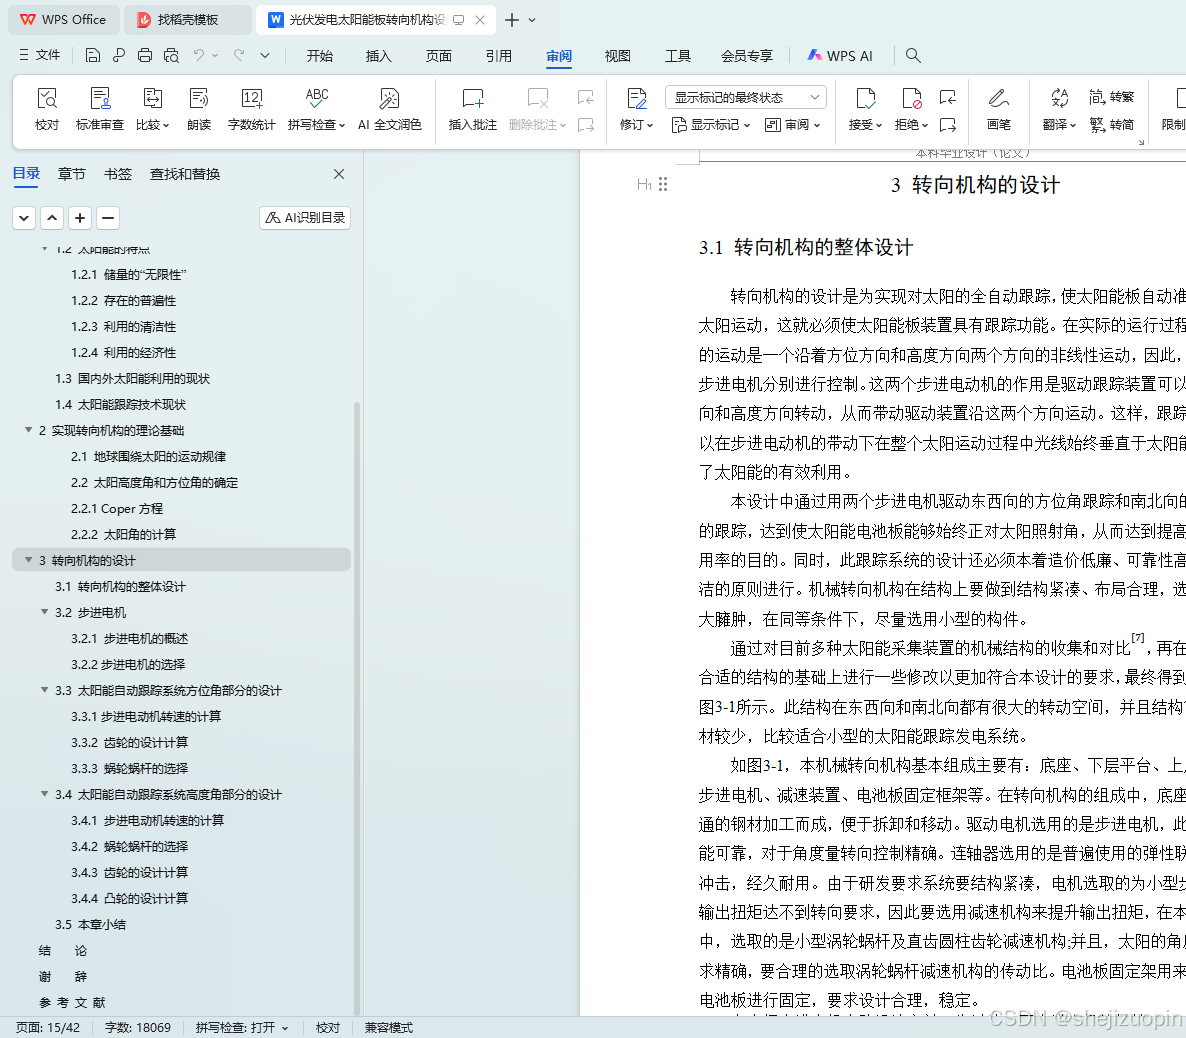Close the navigation pane
The image size is (1186, 1038).
pyautogui.click(x=339, y=174)
